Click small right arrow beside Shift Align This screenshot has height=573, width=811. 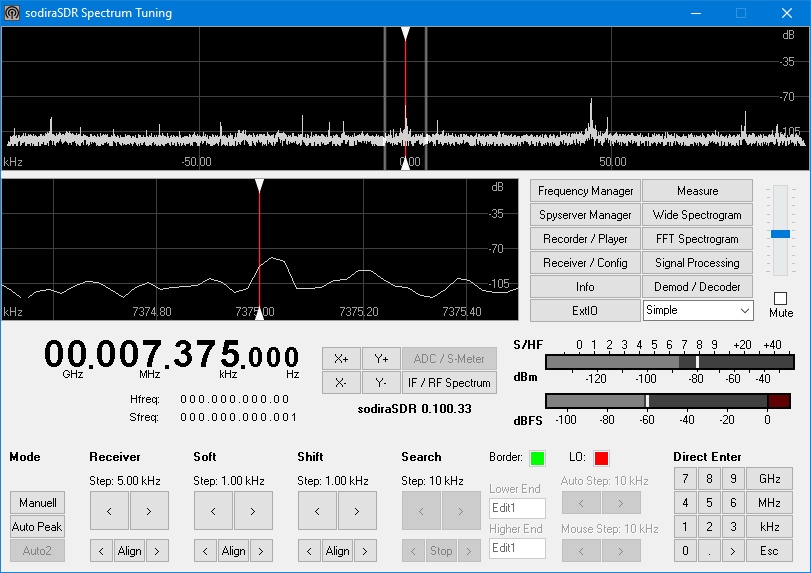365,551
